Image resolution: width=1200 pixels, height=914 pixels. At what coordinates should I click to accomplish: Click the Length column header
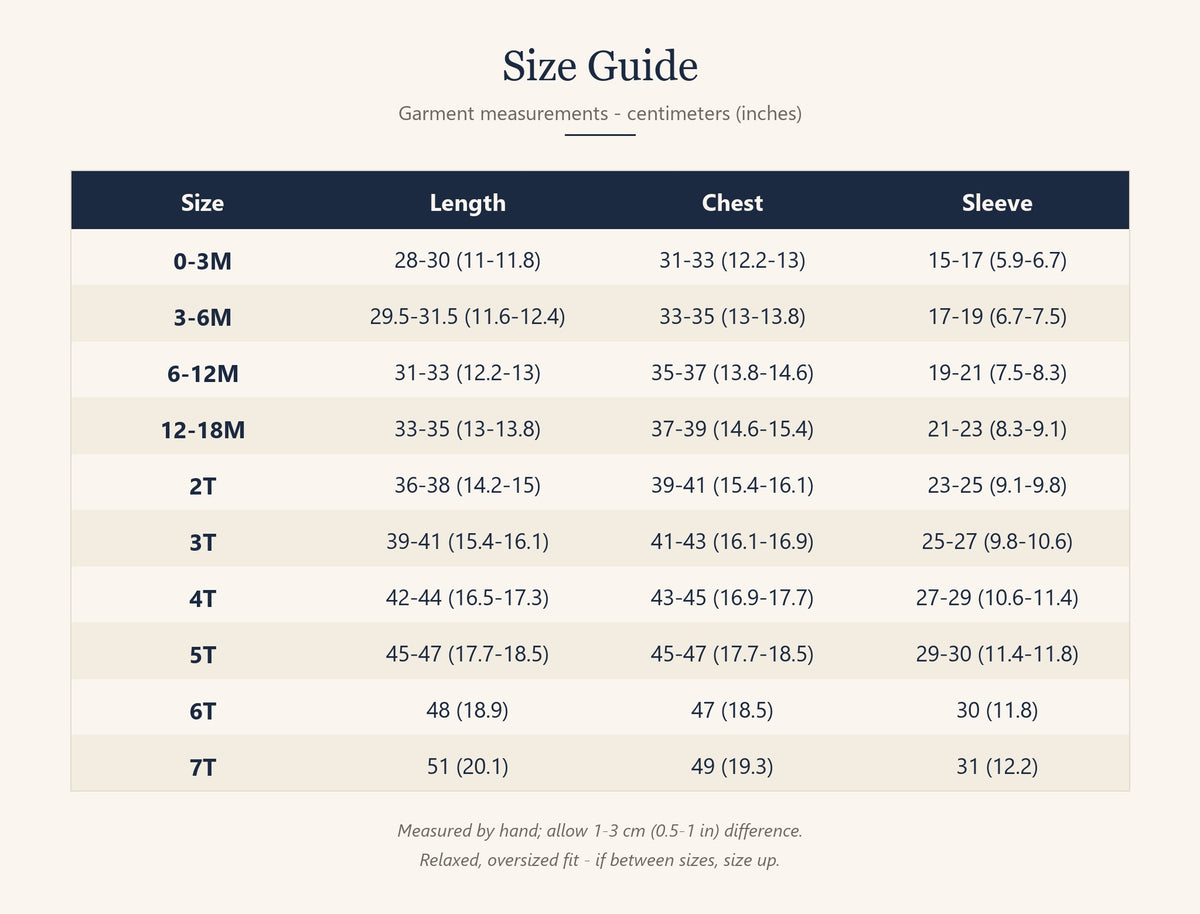point(467,203)
